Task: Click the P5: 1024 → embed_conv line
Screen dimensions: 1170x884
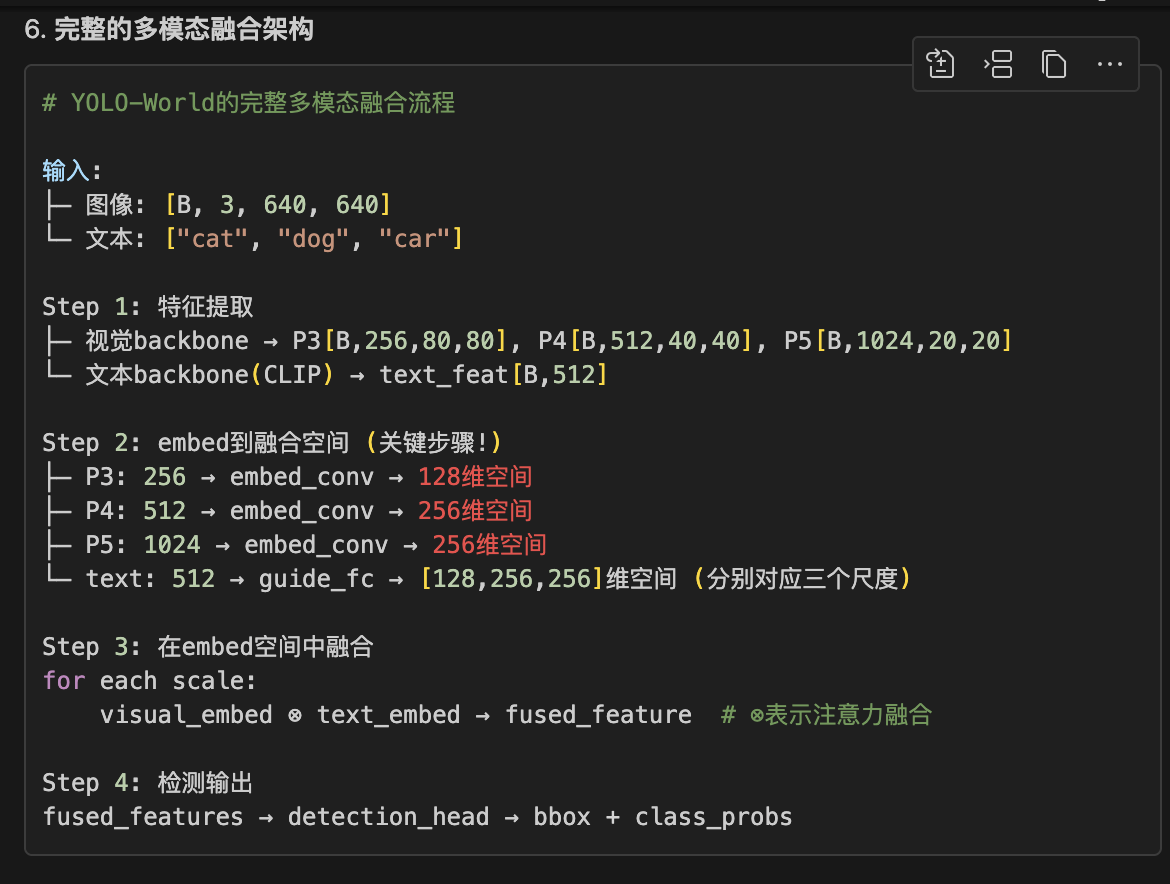Action: pyautogui.click(x=295, y=545)
